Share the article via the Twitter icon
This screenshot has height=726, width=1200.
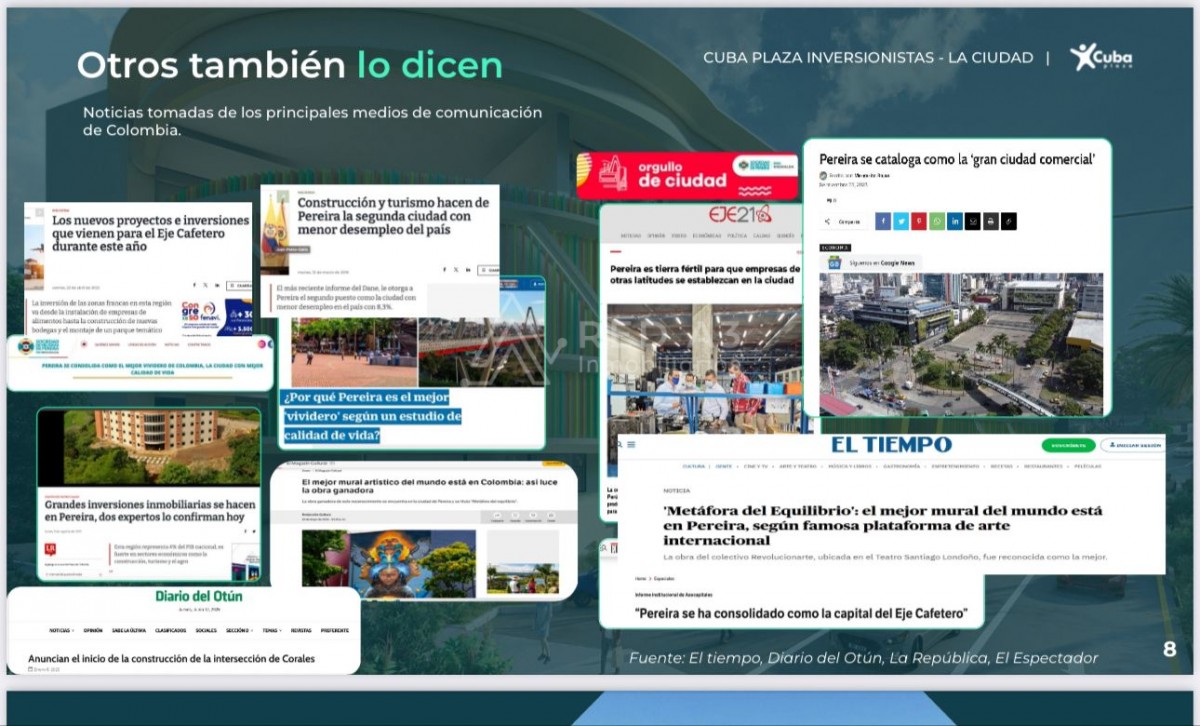(x=901, y=221)
